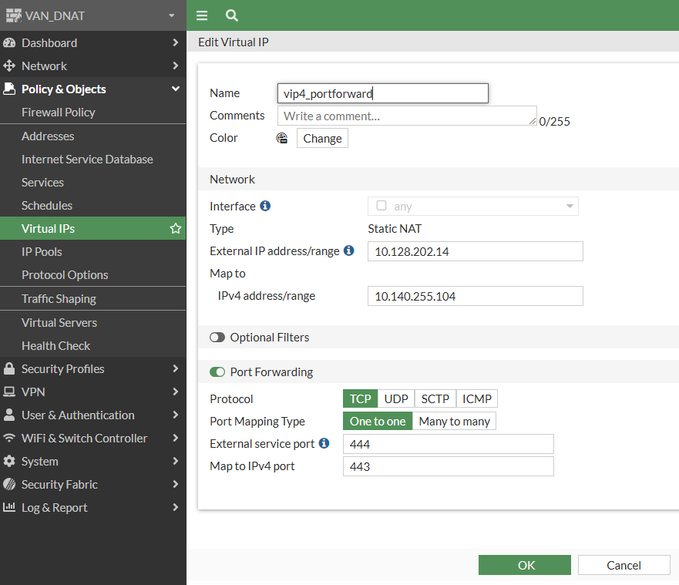Click the VPN laptop icon

(9, 392)
